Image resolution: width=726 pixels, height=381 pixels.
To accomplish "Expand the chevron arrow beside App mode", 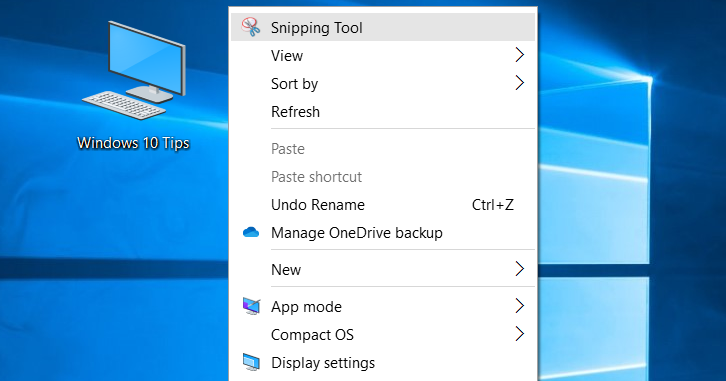I will [520, 306].
